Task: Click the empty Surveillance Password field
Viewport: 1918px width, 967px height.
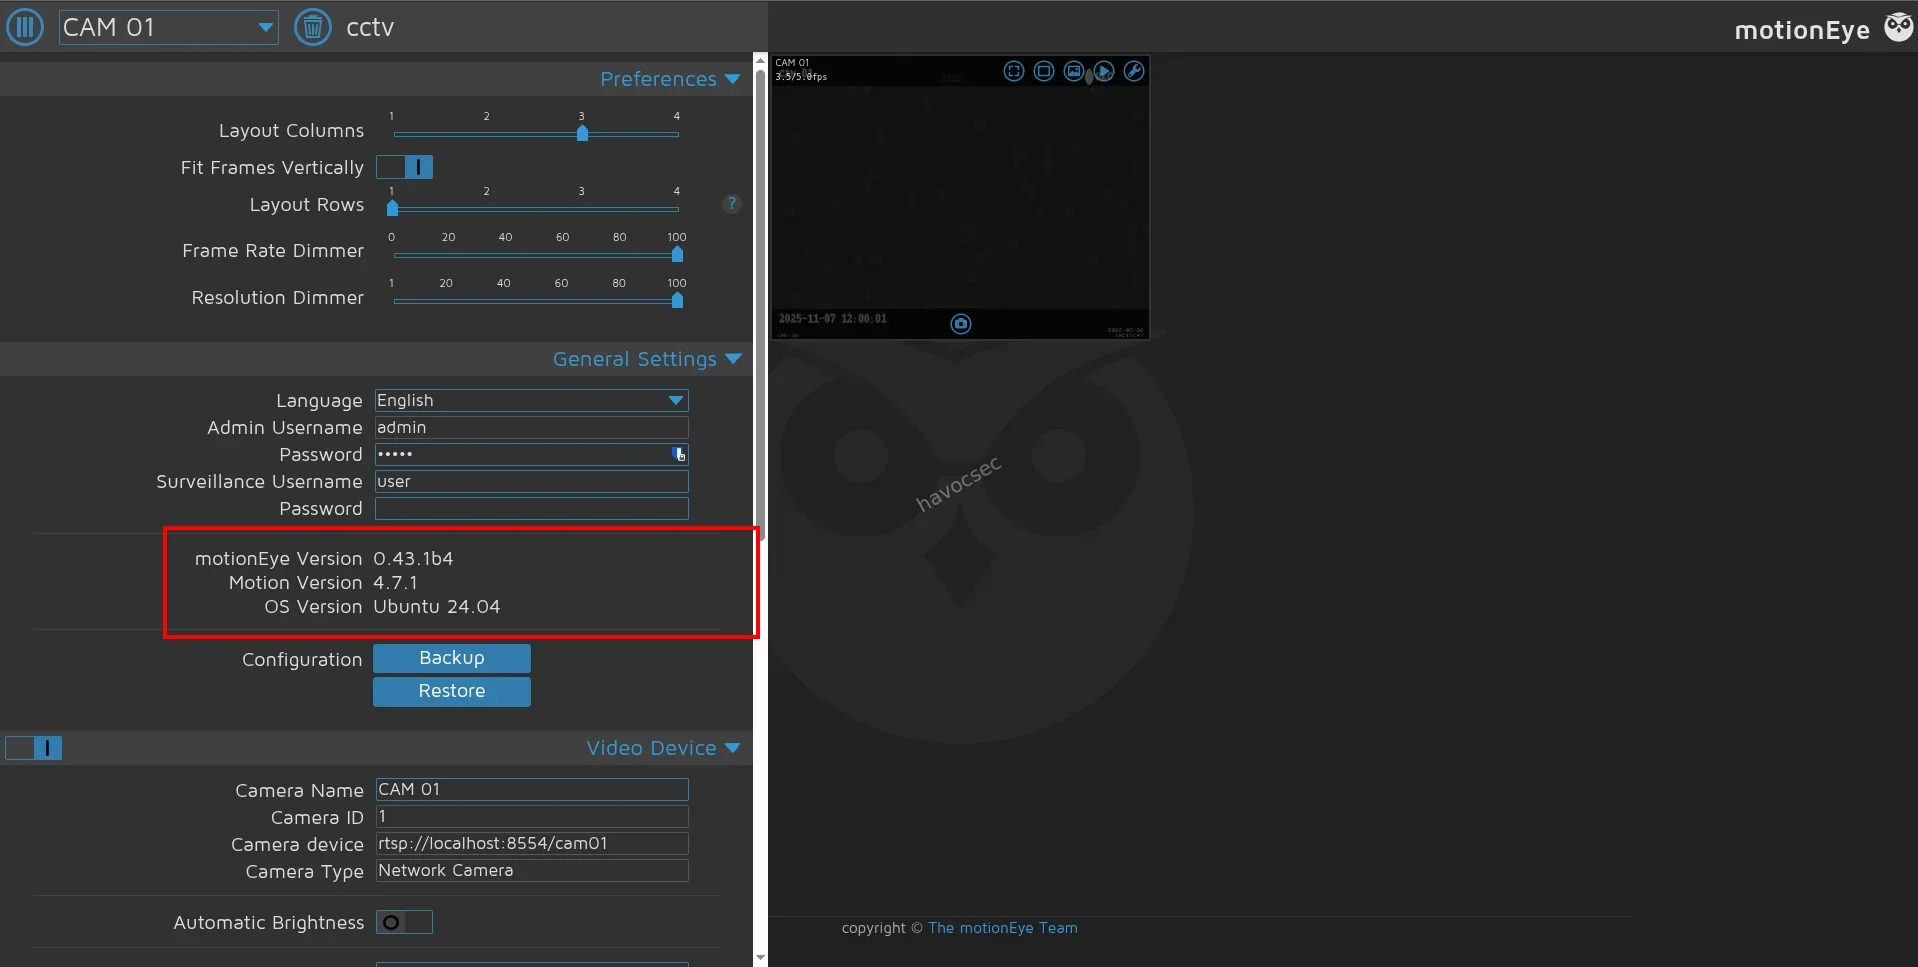Action: click(x=532, y=509)
